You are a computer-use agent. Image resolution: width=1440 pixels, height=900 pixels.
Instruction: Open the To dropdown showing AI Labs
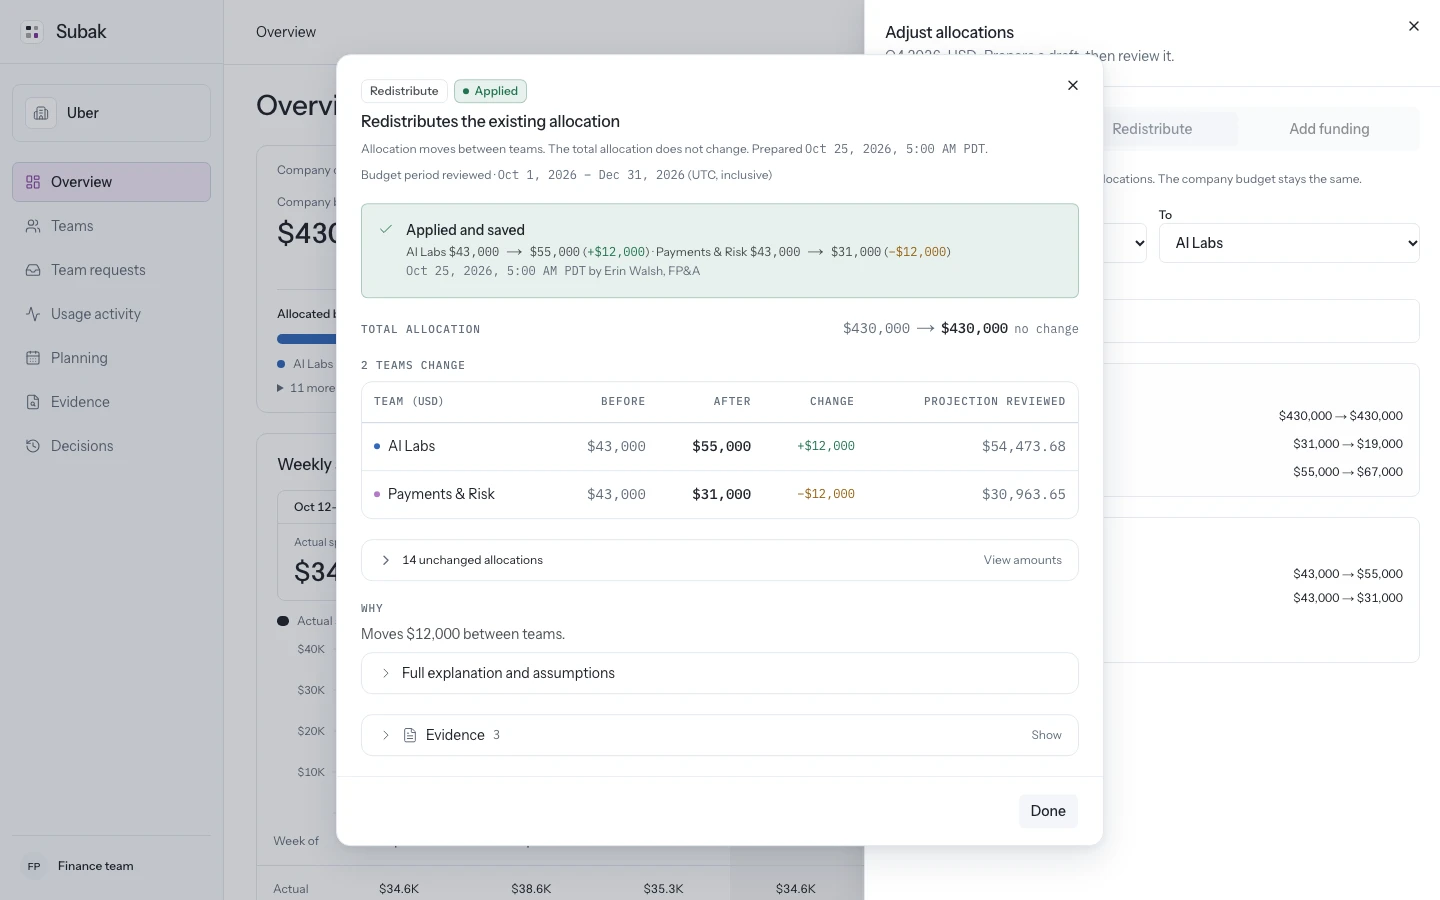pos(1289,243)
